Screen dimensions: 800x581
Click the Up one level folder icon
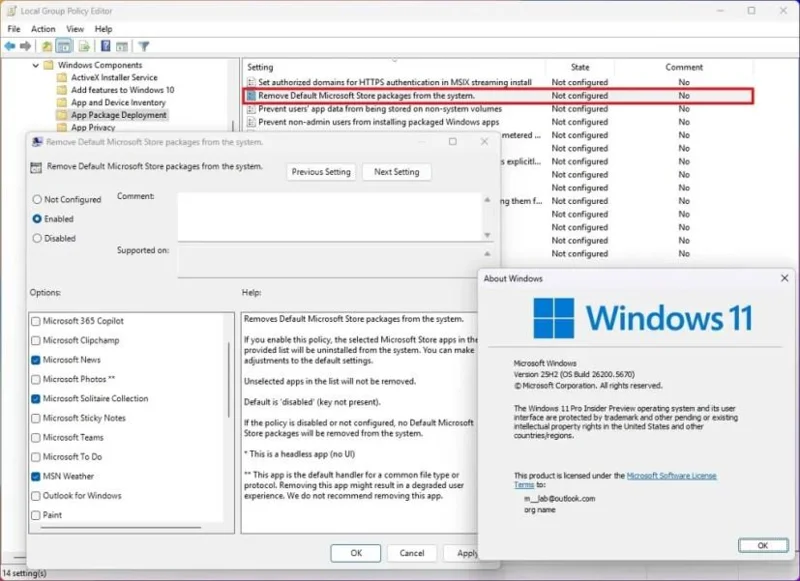click(x=47, y=46)
